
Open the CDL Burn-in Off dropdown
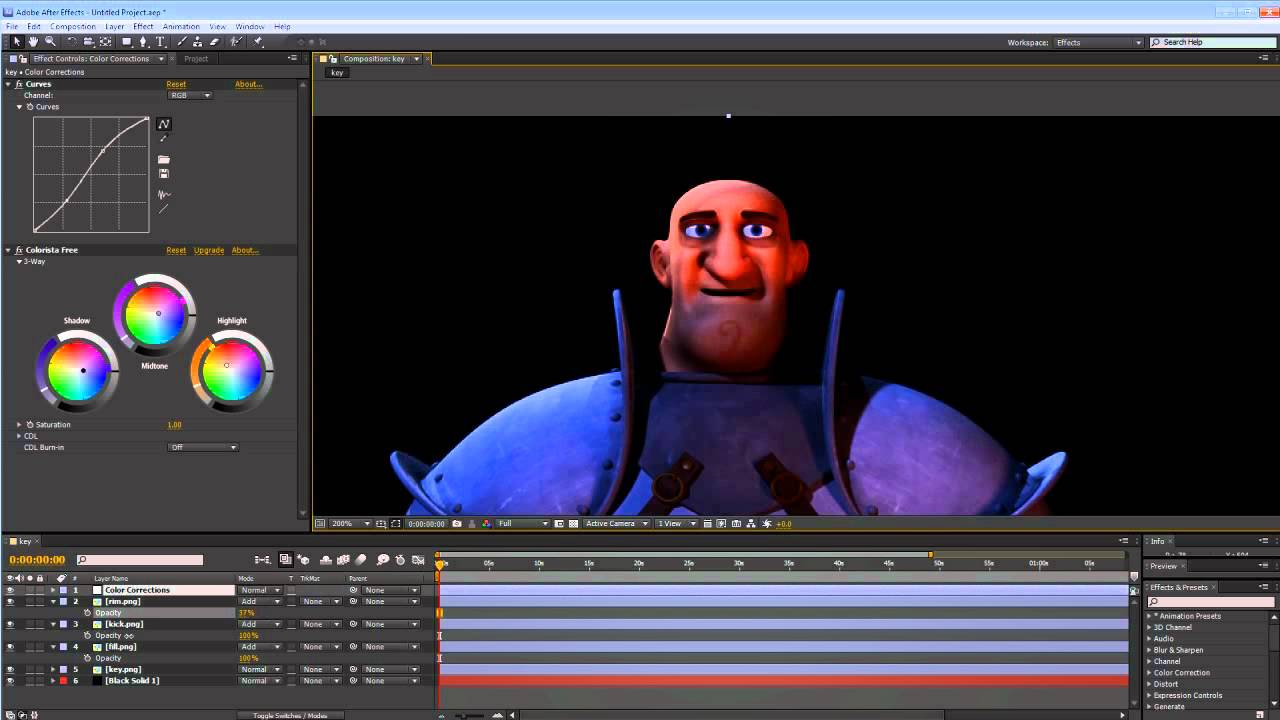[203, 447]
